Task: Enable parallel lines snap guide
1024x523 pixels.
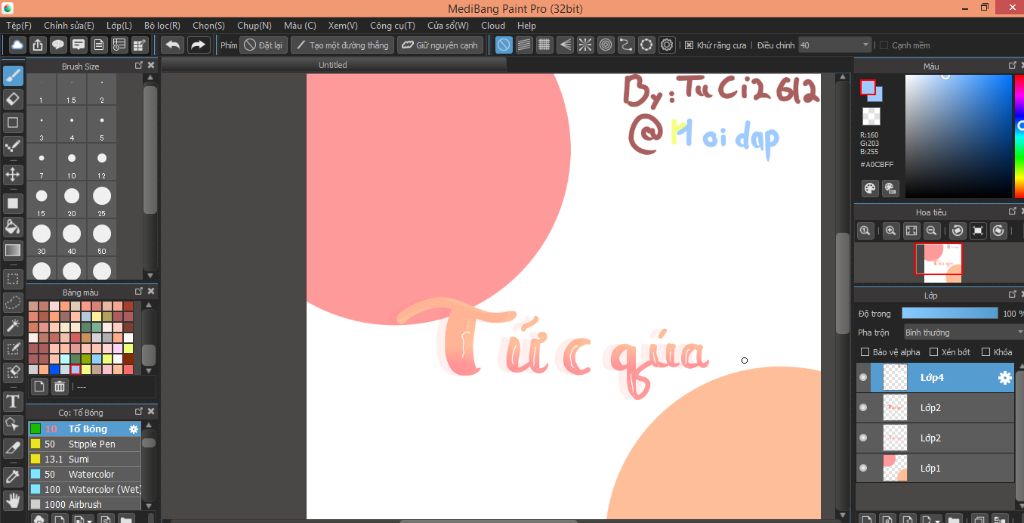Action: tap(524, 45)
